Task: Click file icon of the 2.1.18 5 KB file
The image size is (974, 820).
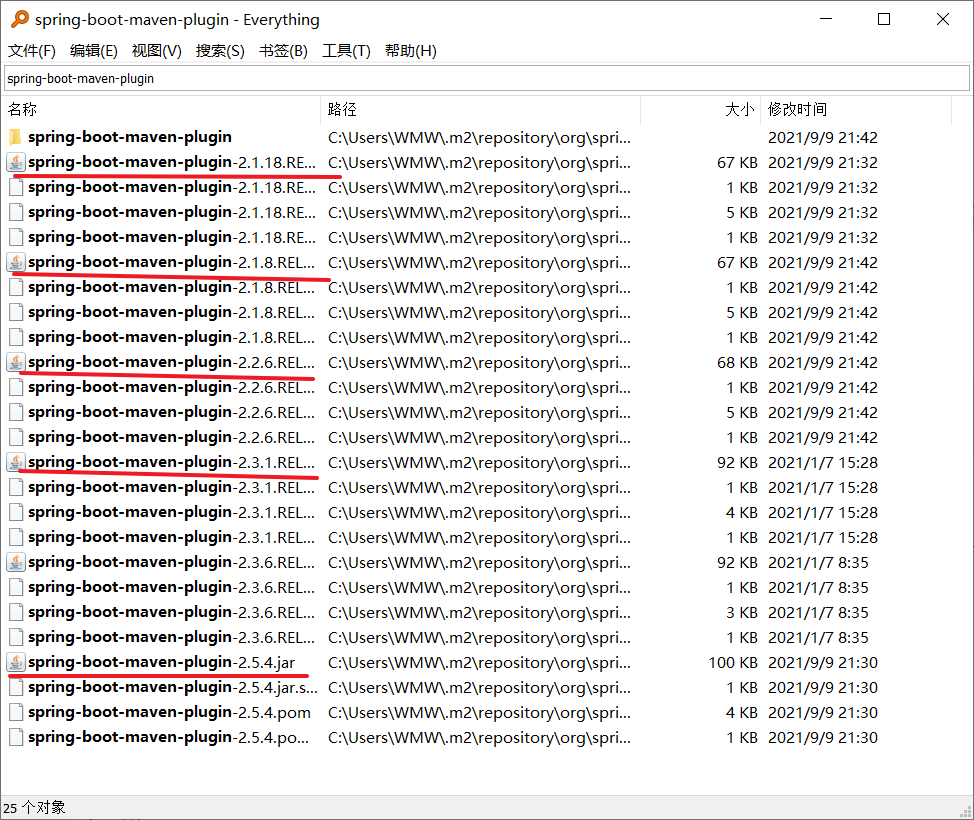Action: click(x=16, y=212)
